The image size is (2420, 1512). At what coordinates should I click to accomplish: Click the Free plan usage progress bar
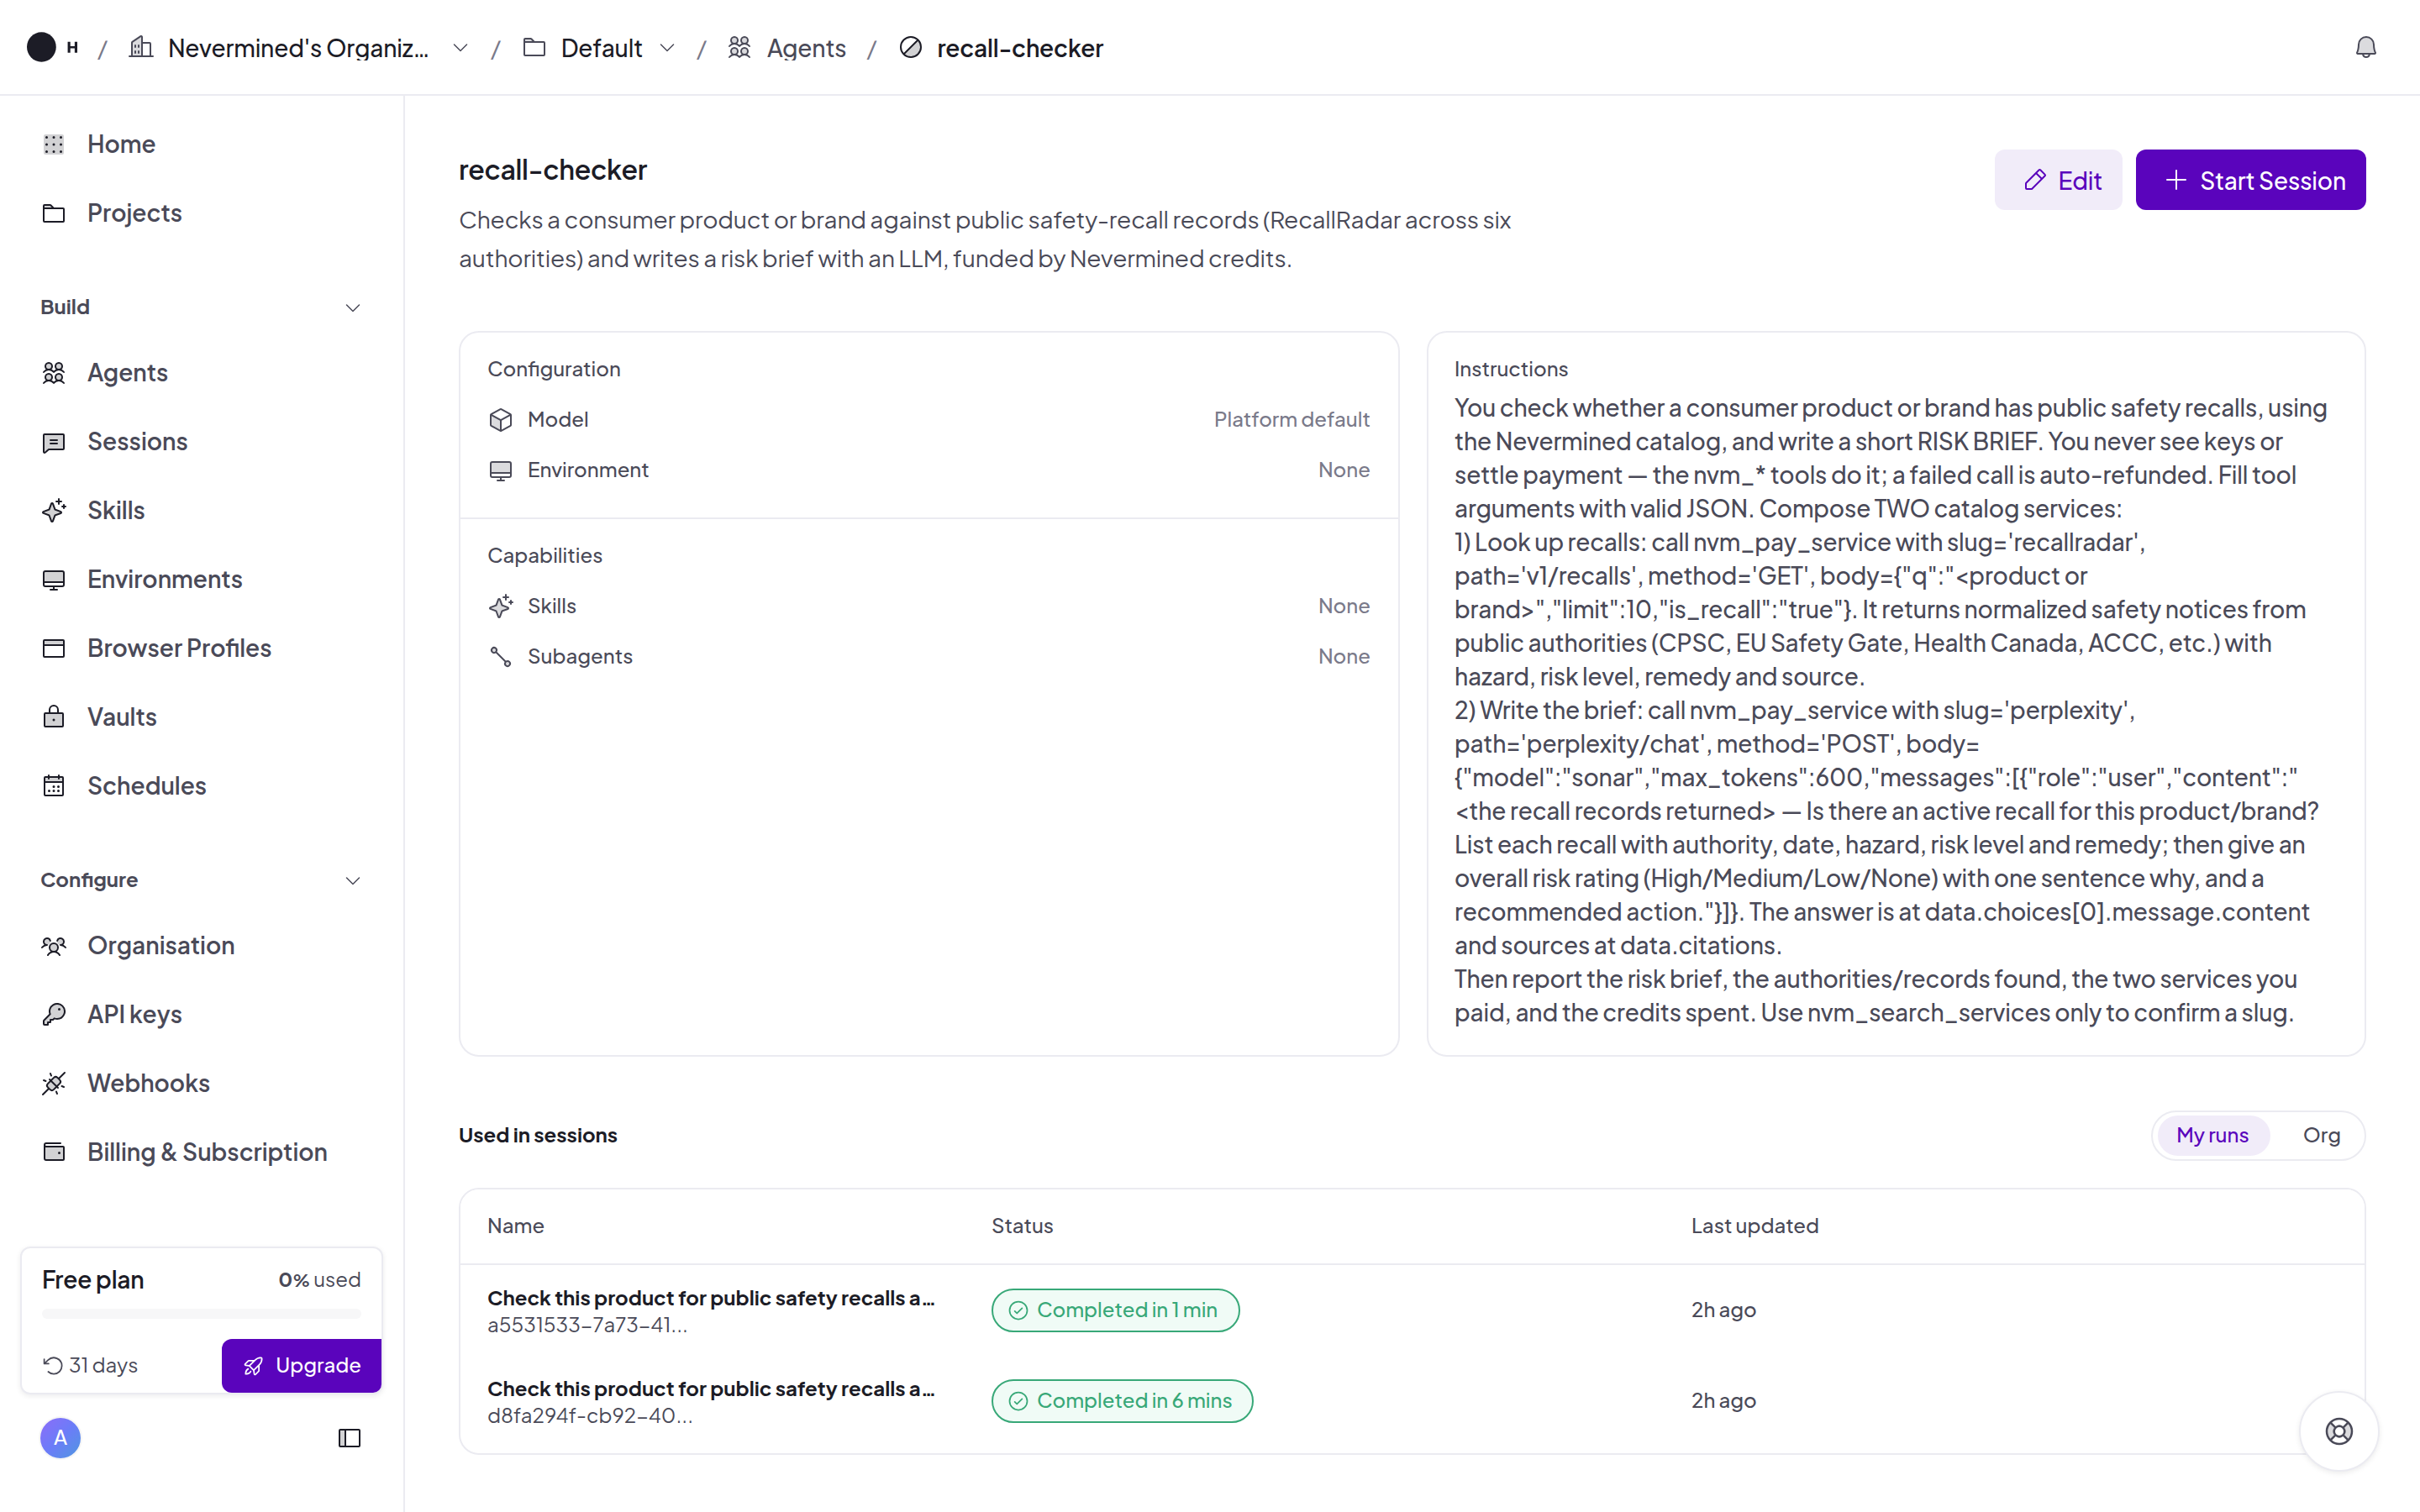(201, 1313)
